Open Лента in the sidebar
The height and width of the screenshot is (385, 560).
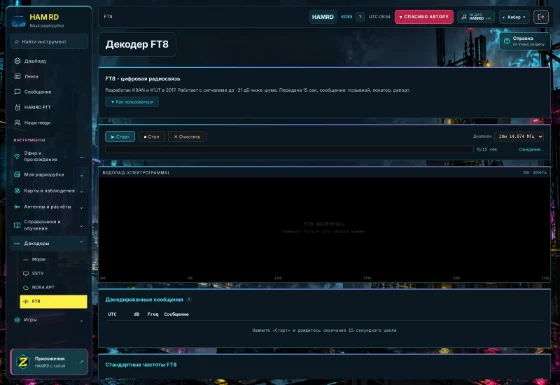49,76
